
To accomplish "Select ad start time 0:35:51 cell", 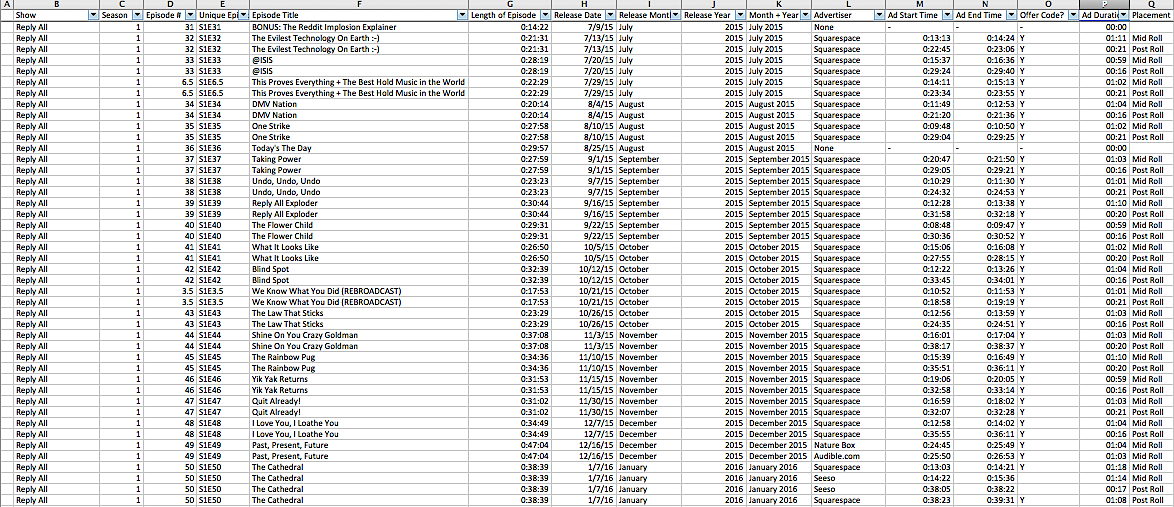I will 919,368.
